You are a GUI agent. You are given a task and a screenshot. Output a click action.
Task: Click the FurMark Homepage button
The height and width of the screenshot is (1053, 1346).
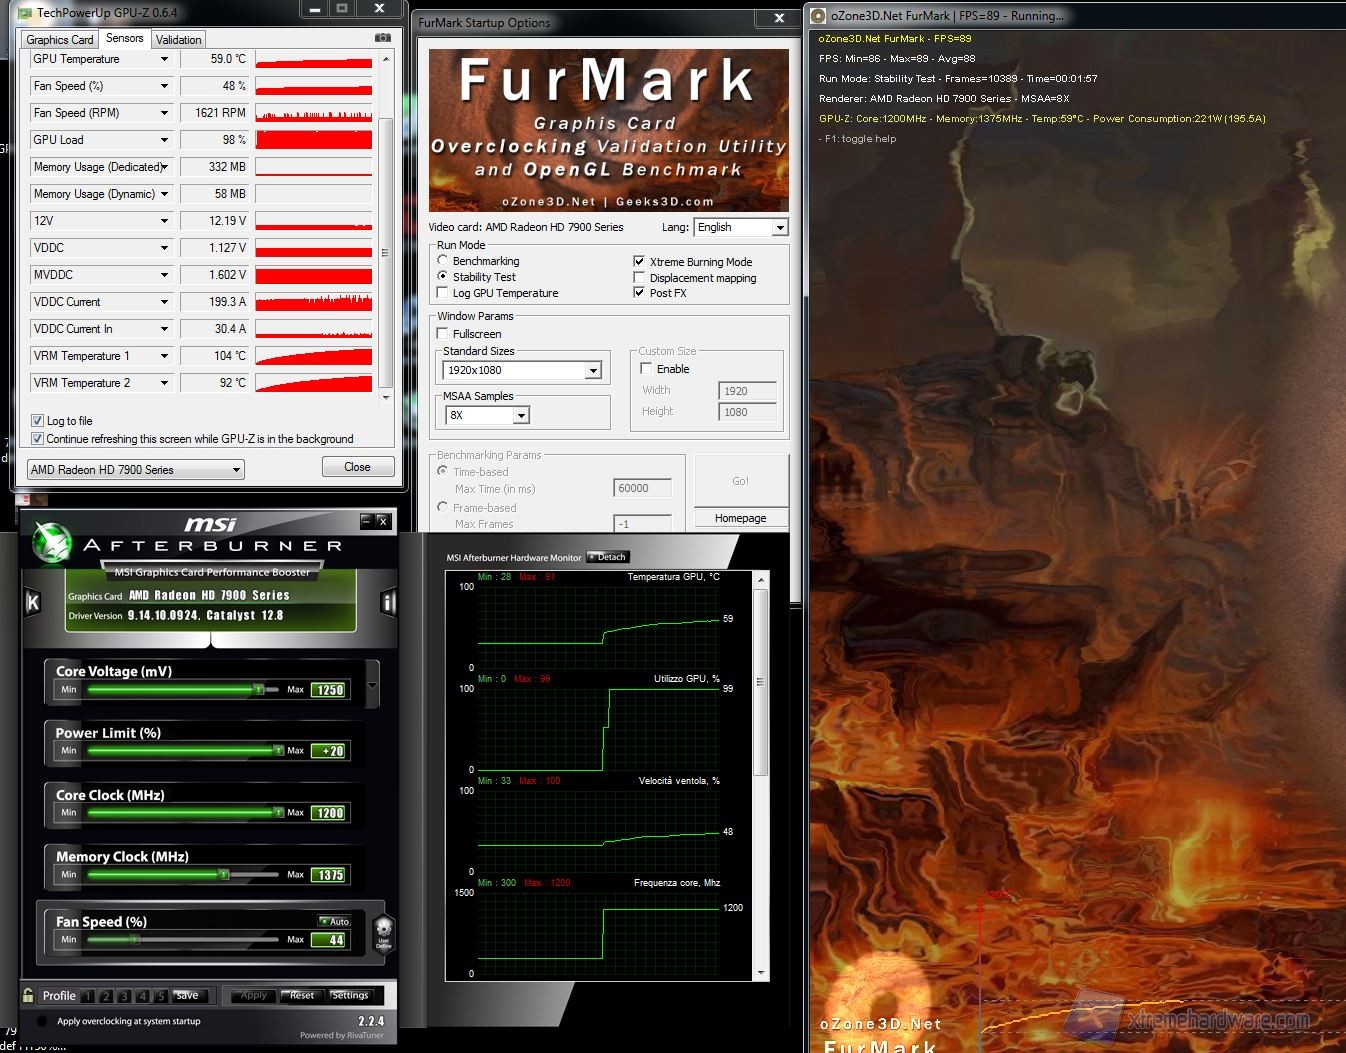740,518
